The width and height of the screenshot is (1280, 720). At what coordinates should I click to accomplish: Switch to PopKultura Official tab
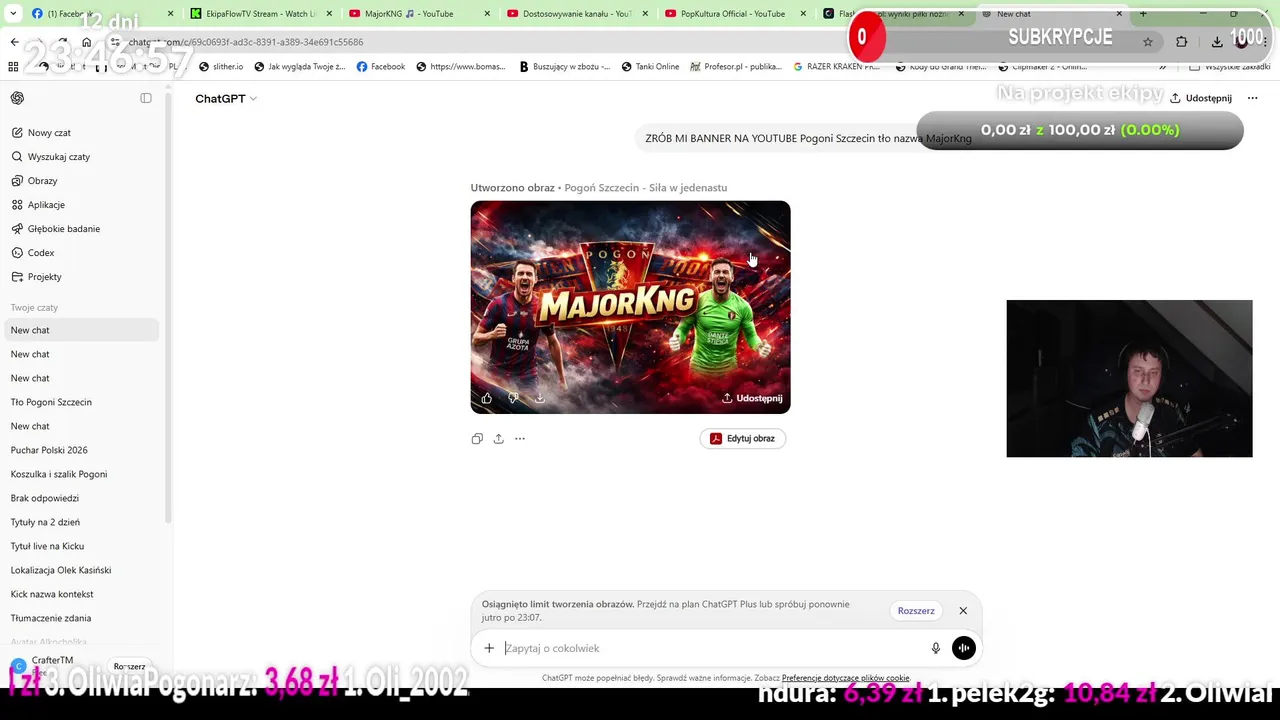735,14
